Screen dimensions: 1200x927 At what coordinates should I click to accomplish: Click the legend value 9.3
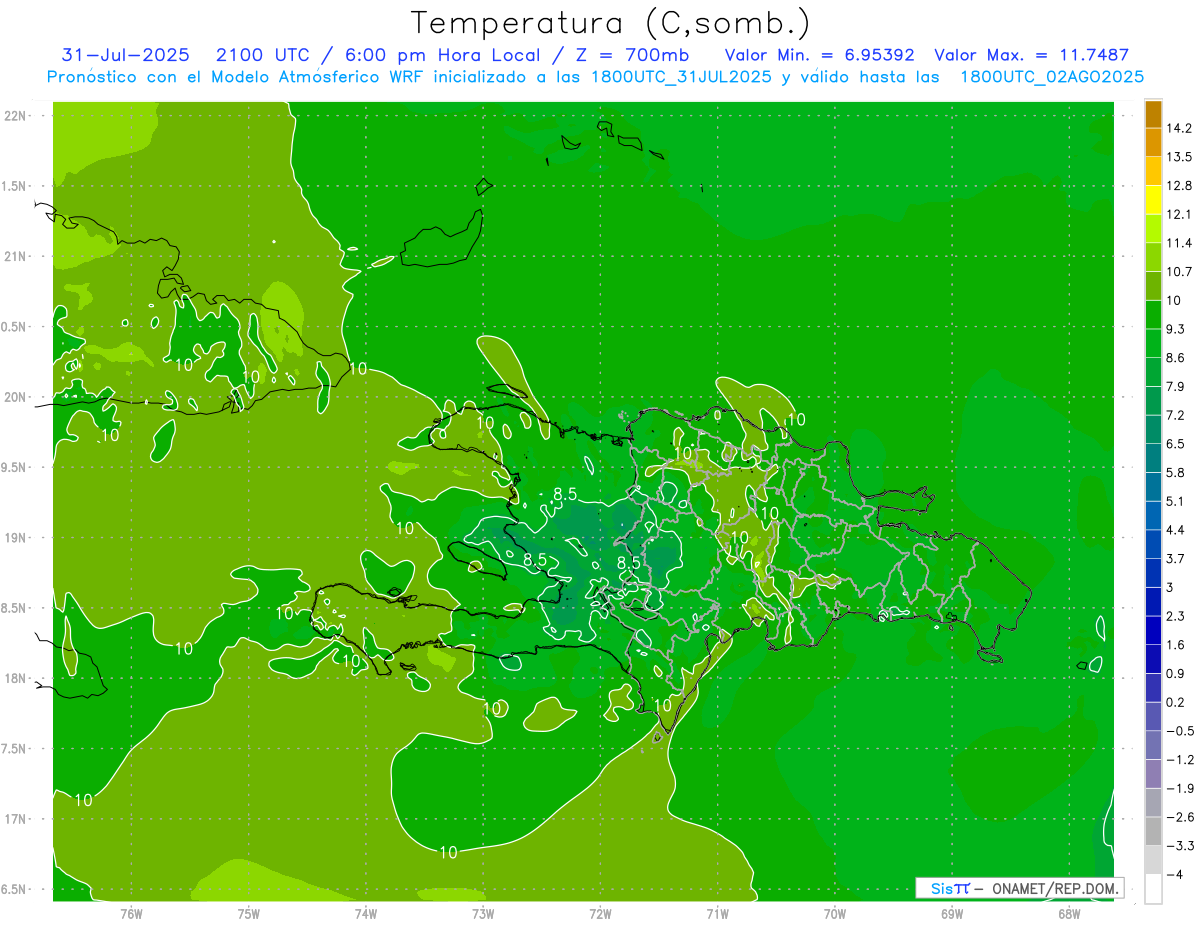coord(1176,329)
